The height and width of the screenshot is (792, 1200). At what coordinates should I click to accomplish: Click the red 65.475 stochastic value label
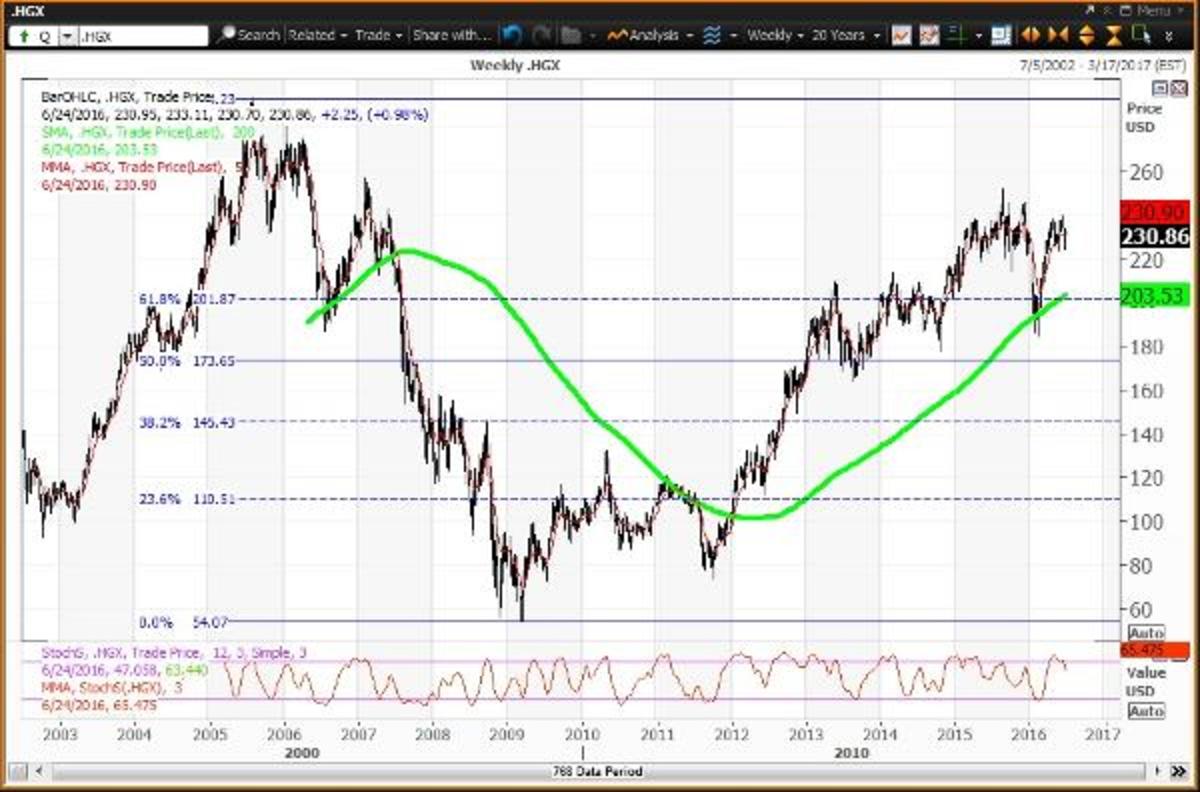point(1154,649)
